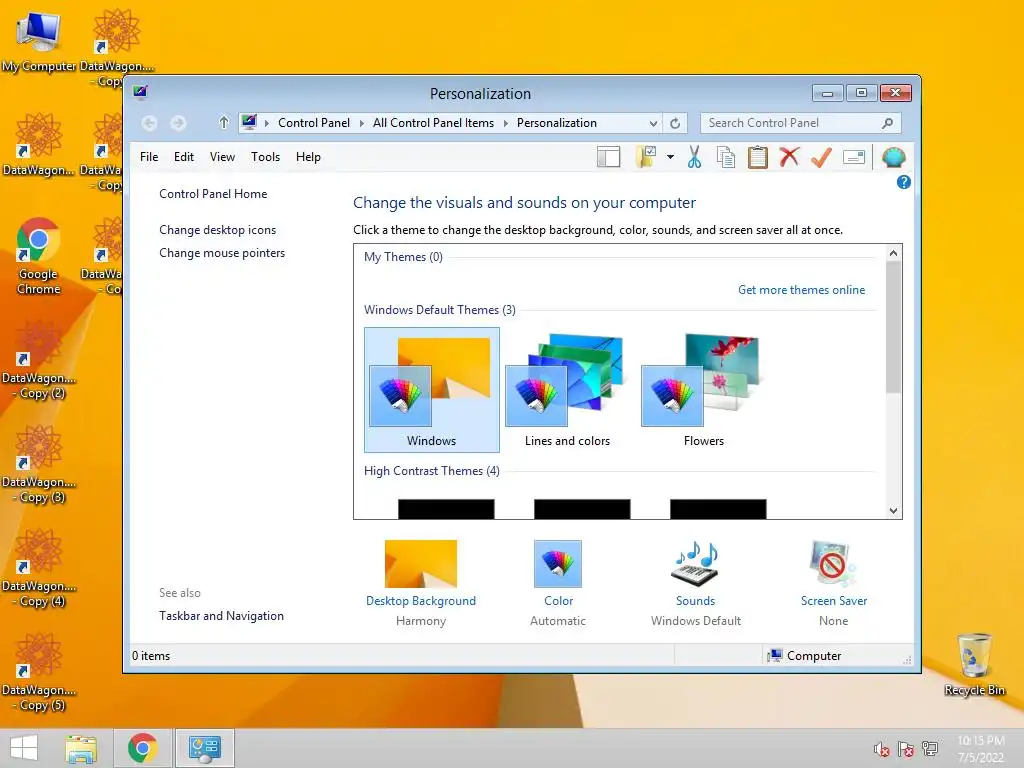This screenshot has width=1024, height=768.
Task: Go up one level with Up arrow
Action: (224, 122)
